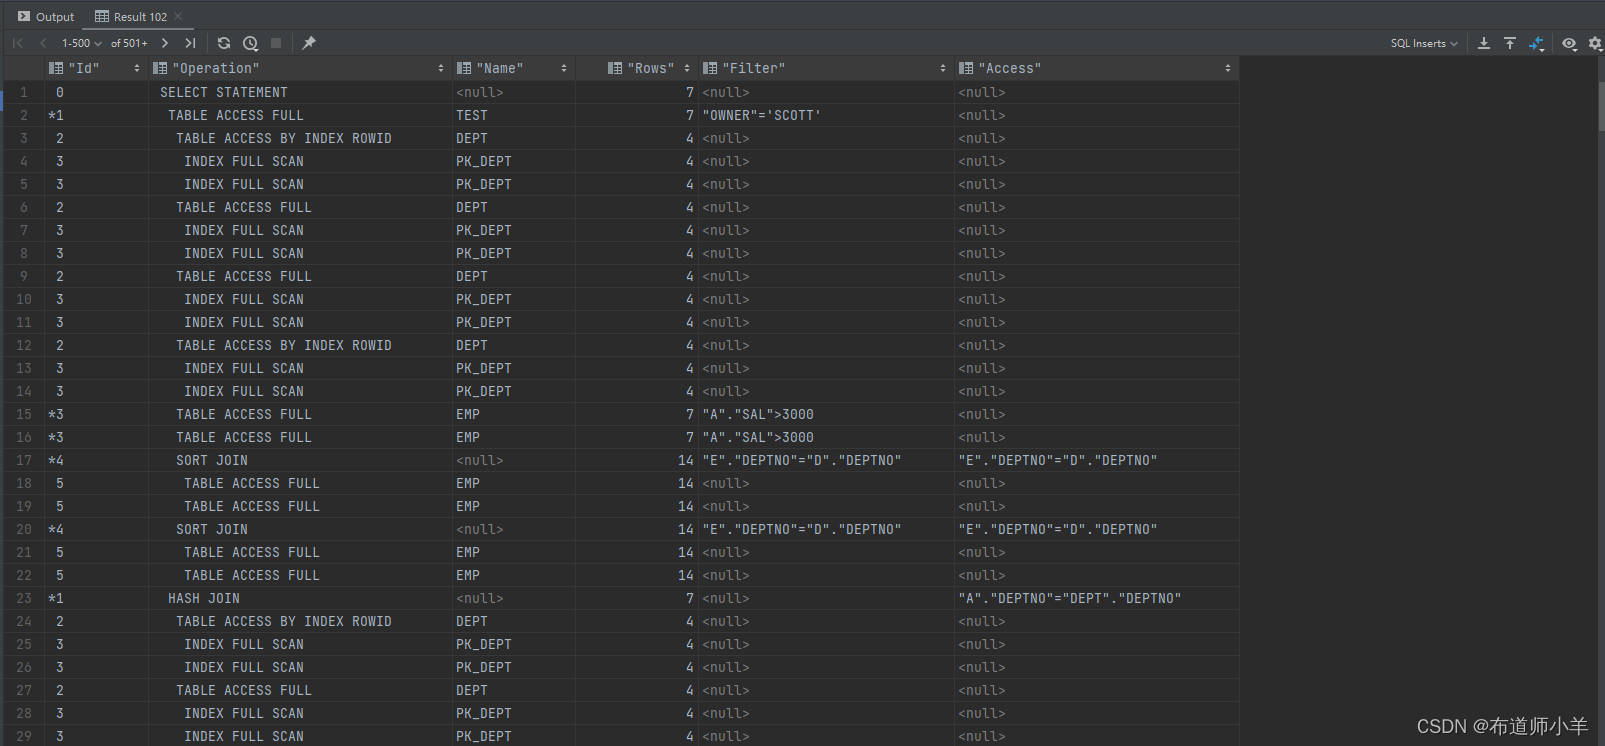Sort by the "Rows" column arrows
This screenshot has width=1605, height=746.
[x=687, y=68]
